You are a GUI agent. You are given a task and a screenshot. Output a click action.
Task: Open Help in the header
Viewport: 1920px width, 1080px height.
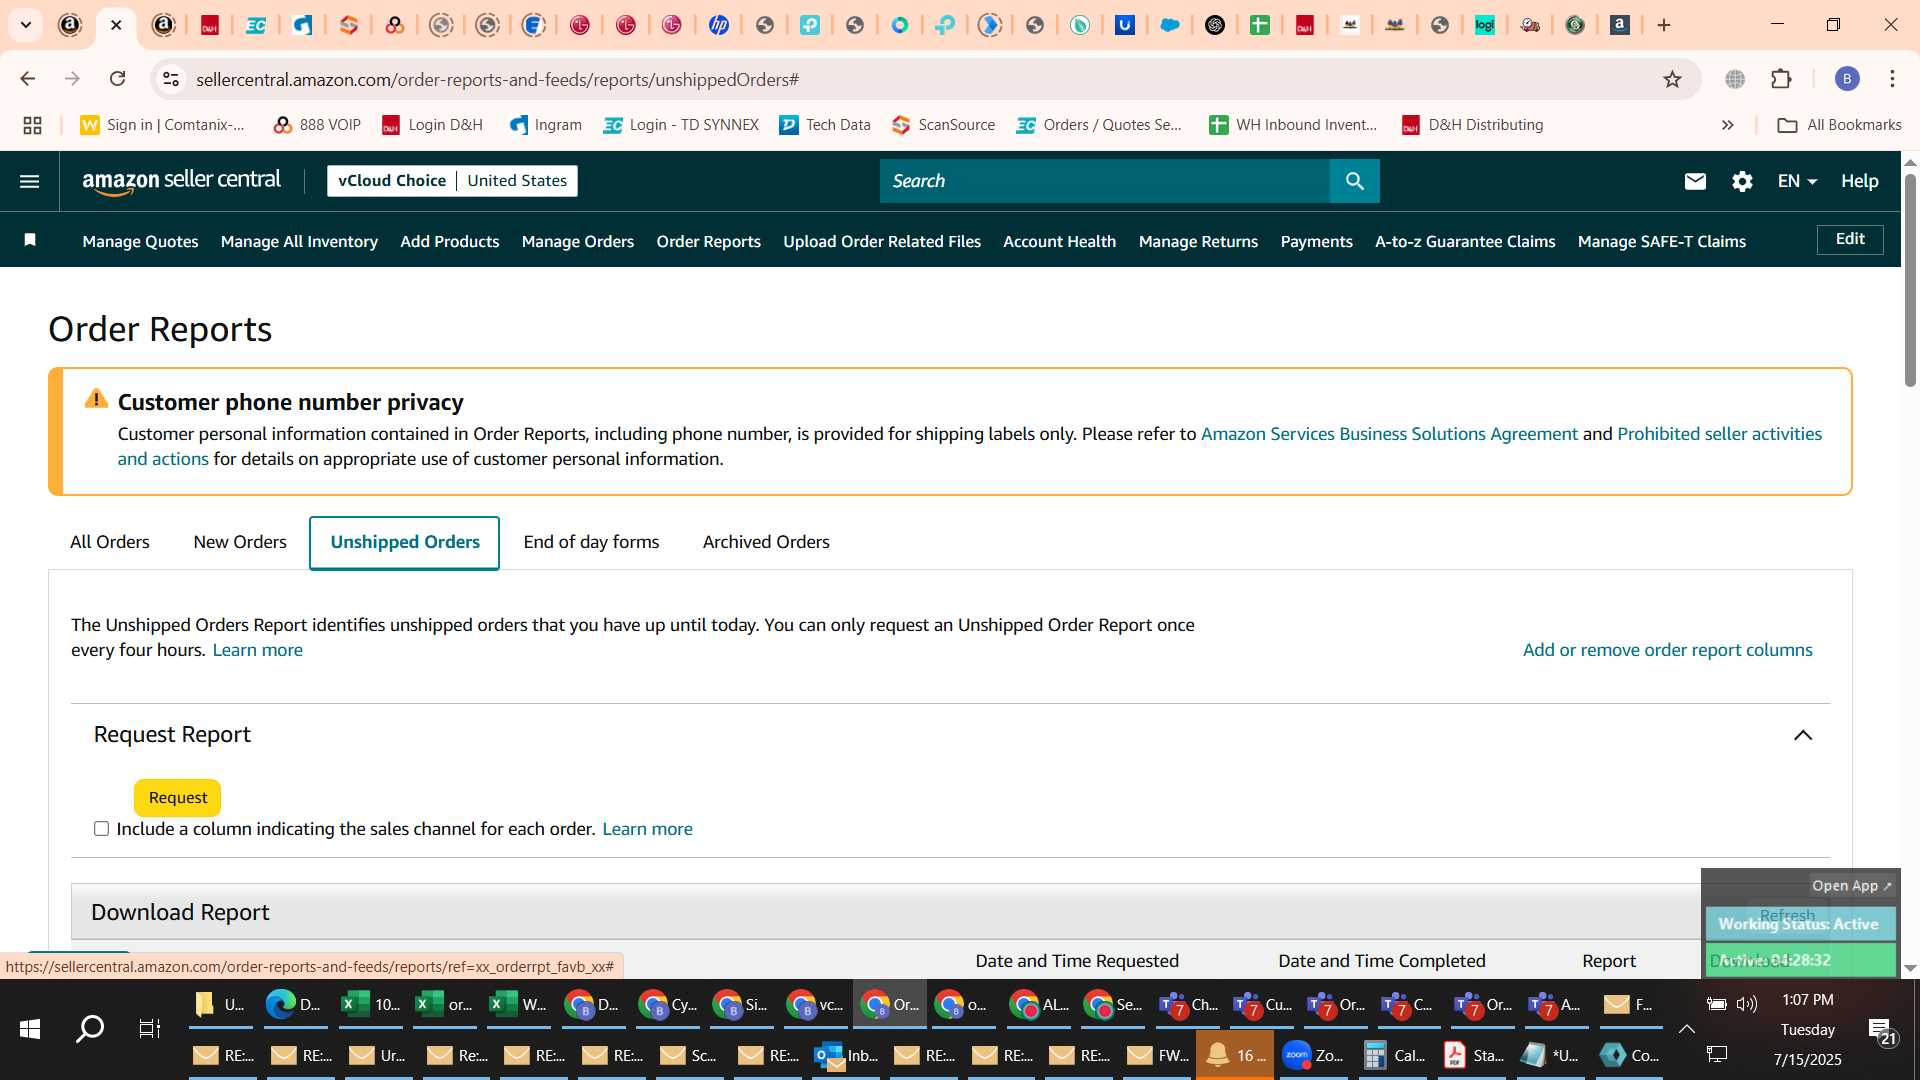click(1859, 181)
